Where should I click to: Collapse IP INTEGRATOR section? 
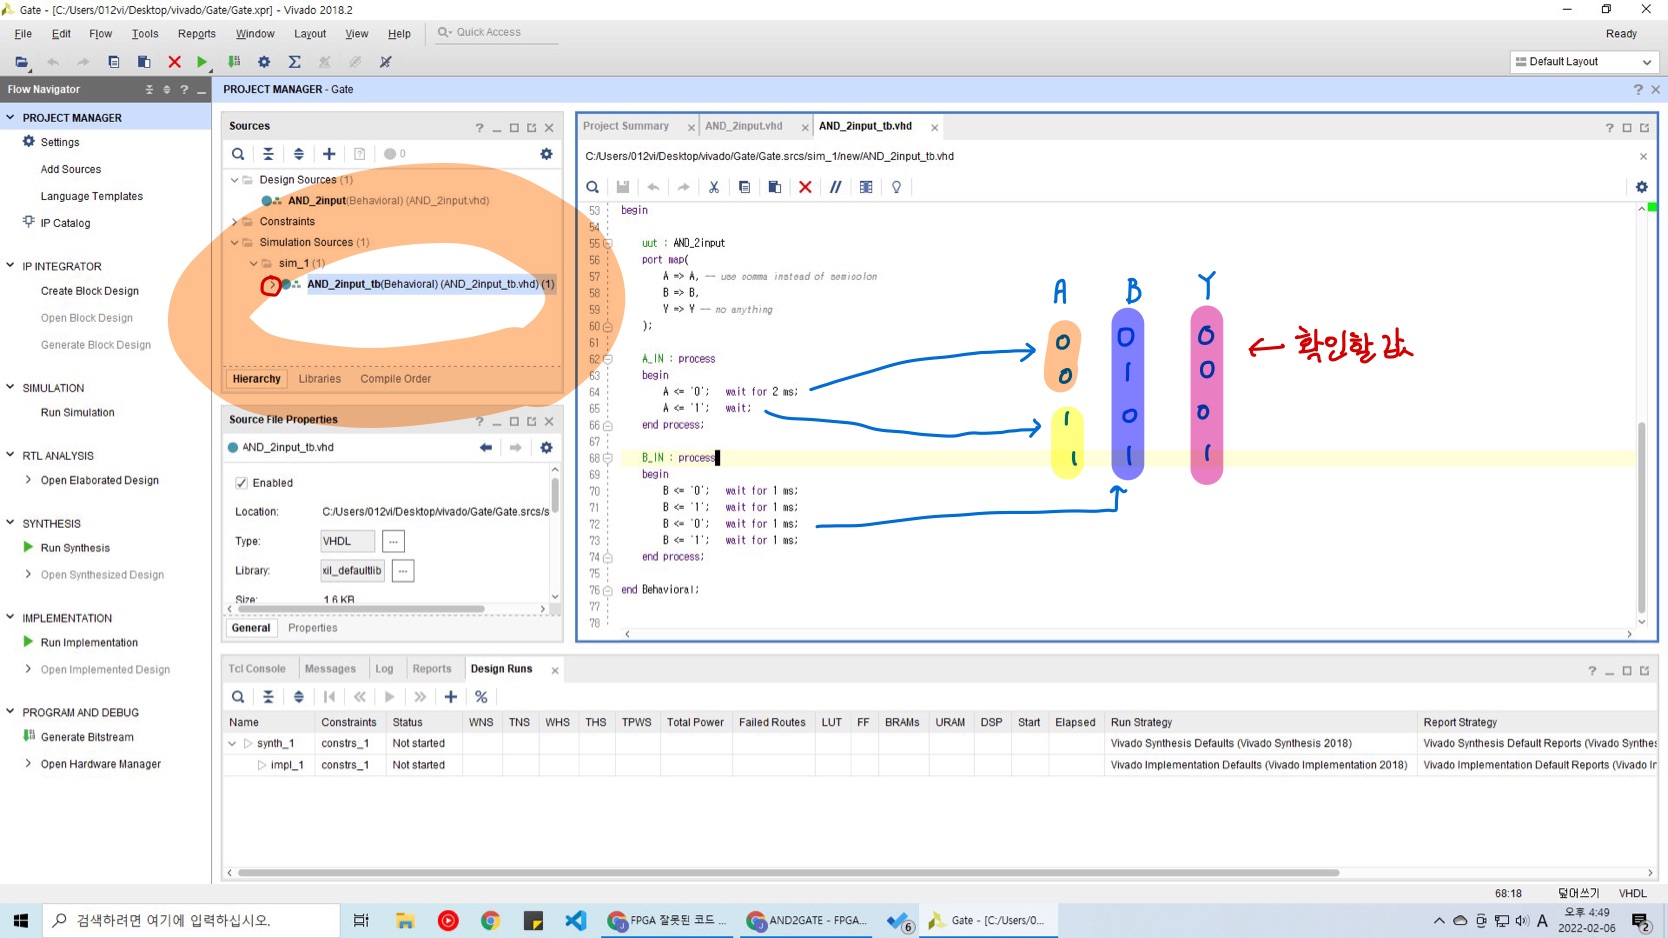10,266
